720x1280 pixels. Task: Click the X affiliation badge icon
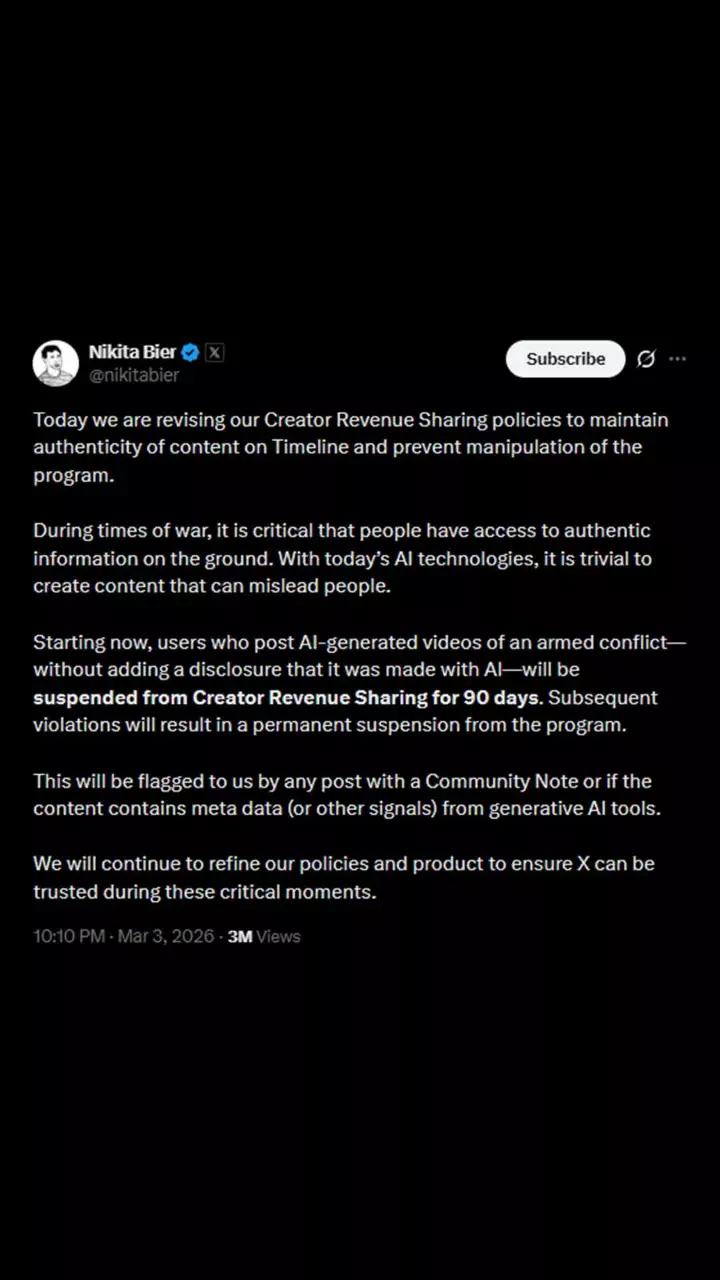(x=215, y=352)
